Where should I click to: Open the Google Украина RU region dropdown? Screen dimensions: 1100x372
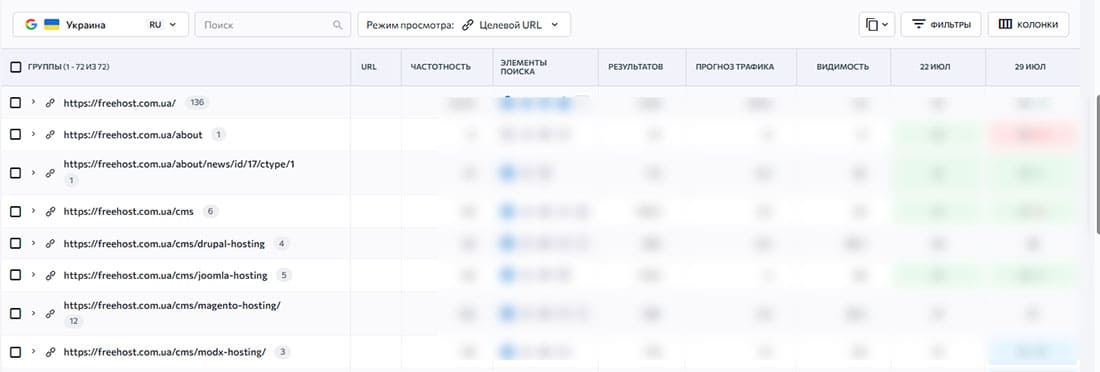coord(100,25)
